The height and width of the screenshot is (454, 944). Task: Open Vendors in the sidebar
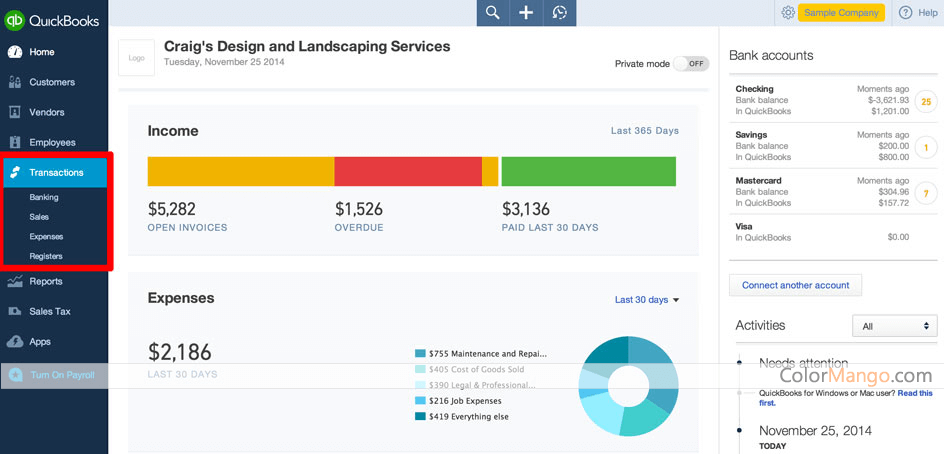coord(47,113)
